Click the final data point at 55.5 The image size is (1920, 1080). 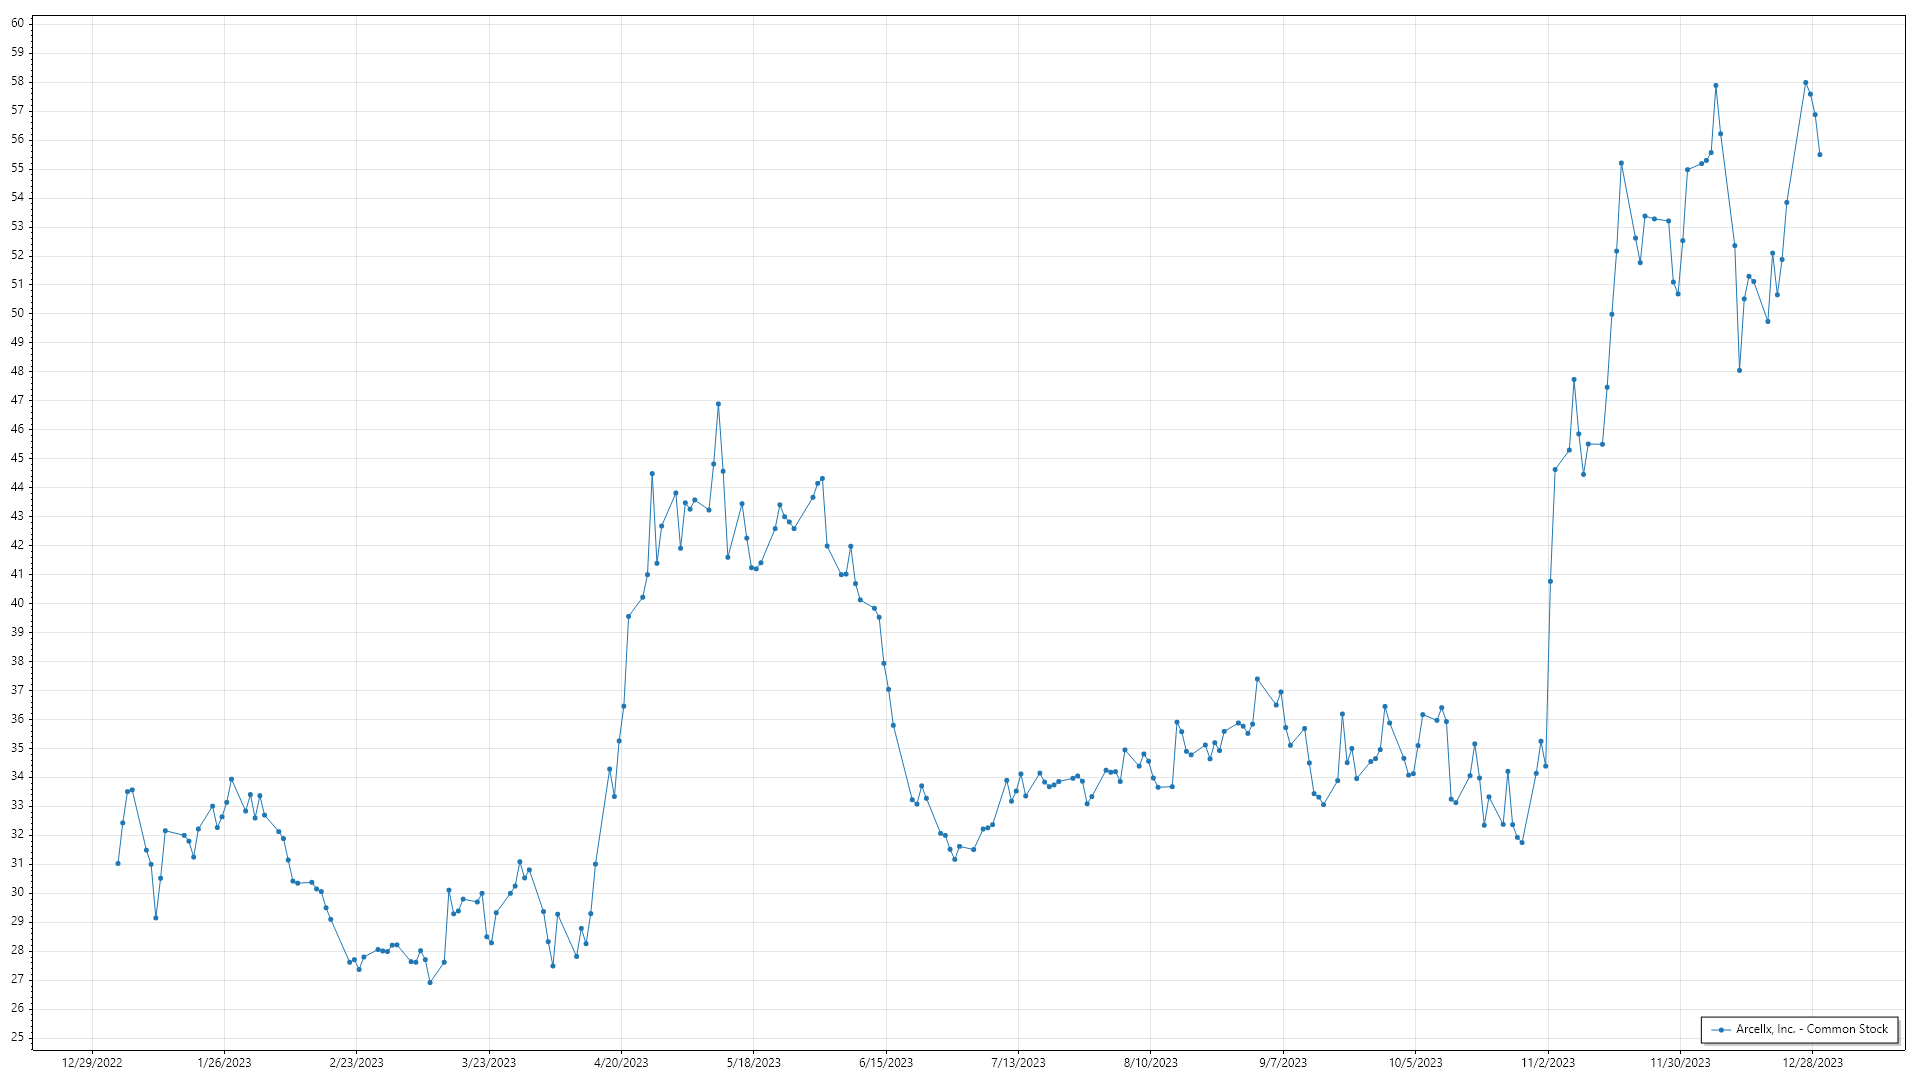pyautogui.click(x=1820, y=155)
